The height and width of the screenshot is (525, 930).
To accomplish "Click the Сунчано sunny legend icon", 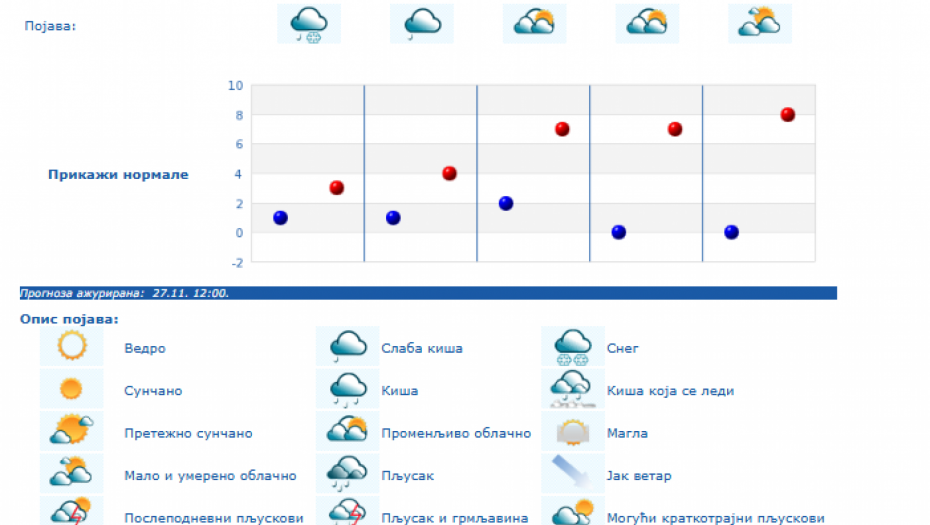I will [x=72, y=389].
